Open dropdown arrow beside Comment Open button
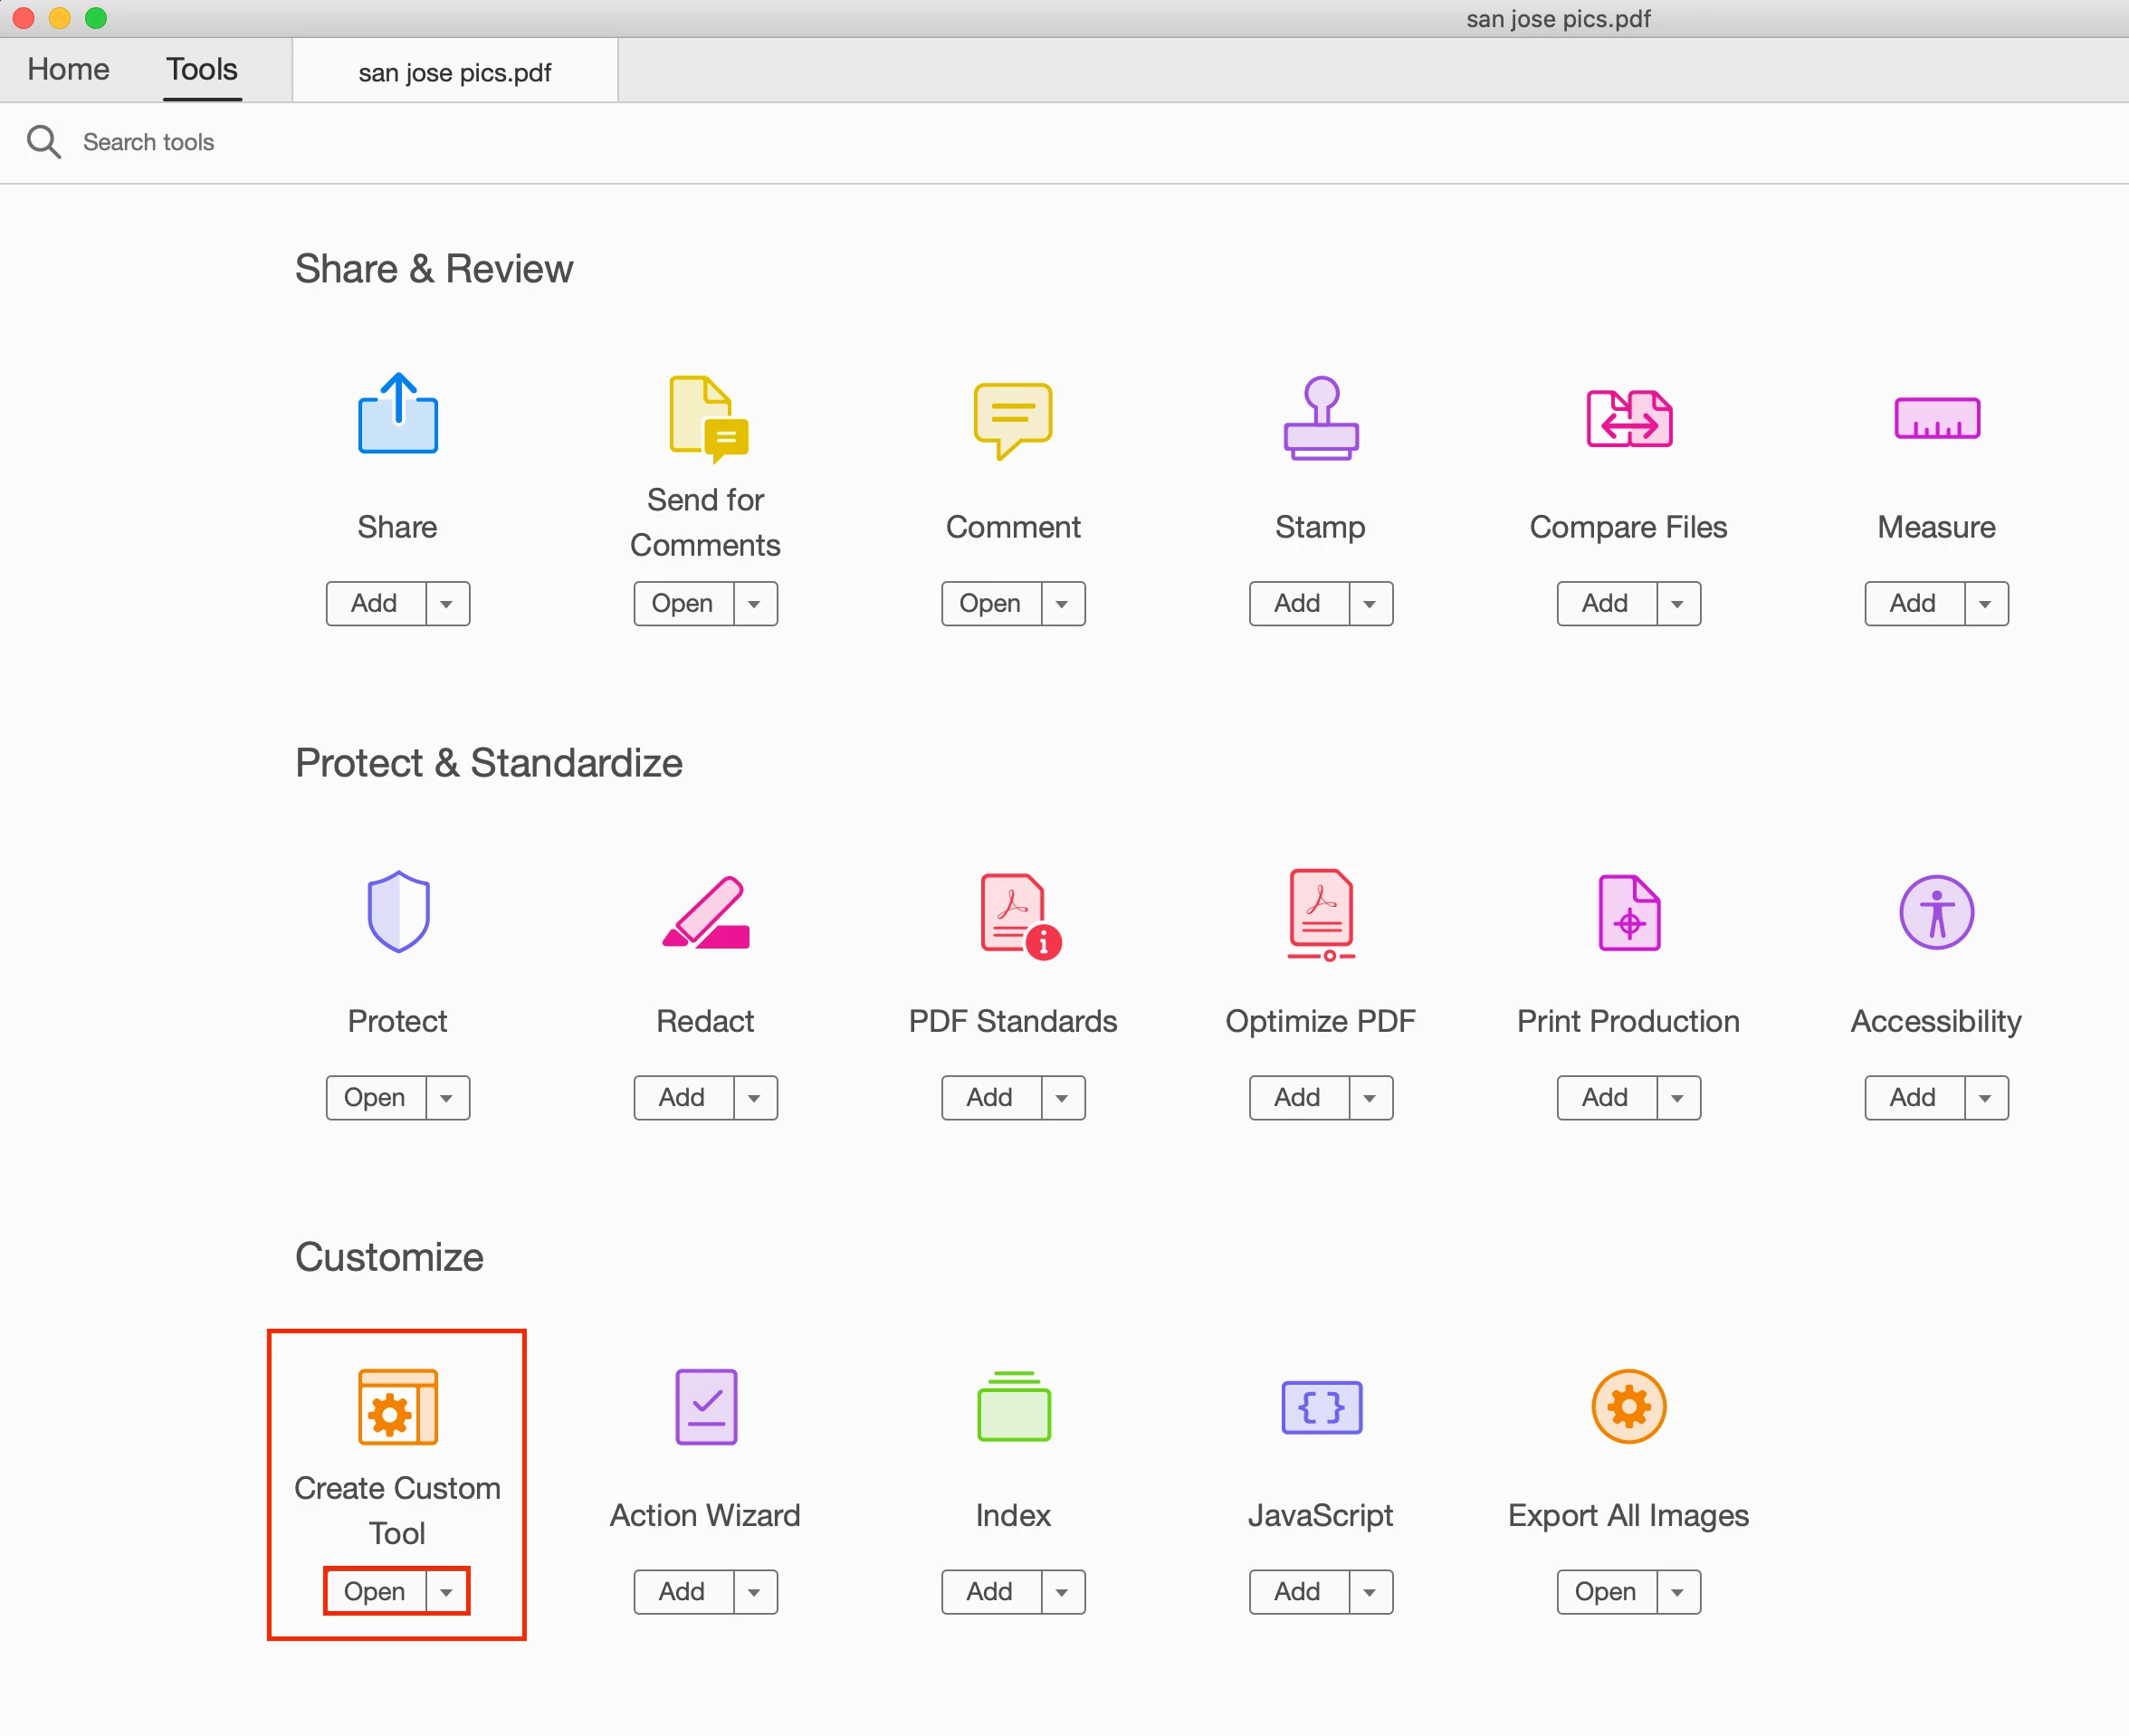Screen dimensions: 2129x1736 (x=1062, y=604)
